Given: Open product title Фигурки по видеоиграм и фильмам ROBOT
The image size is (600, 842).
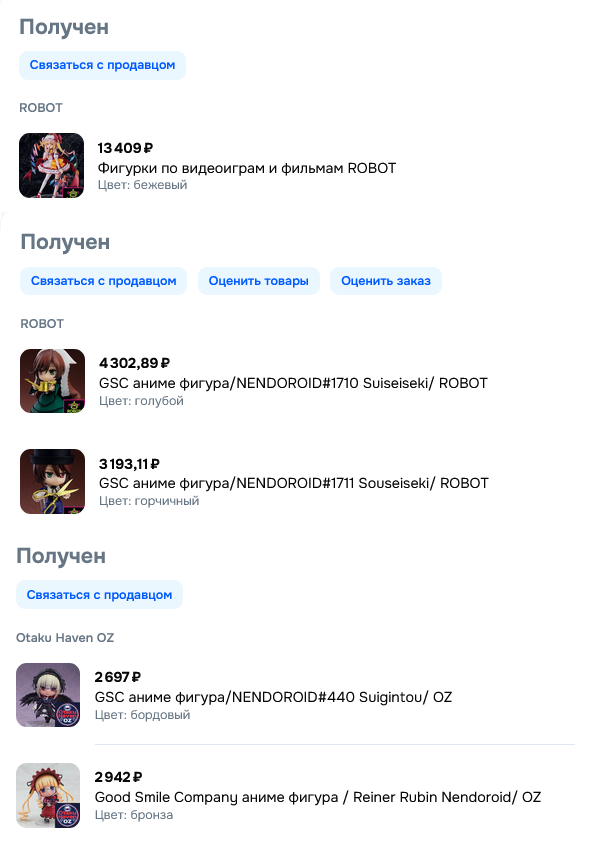Looking at the screenshot, I should pyautogui.click(x=247, y=168).
